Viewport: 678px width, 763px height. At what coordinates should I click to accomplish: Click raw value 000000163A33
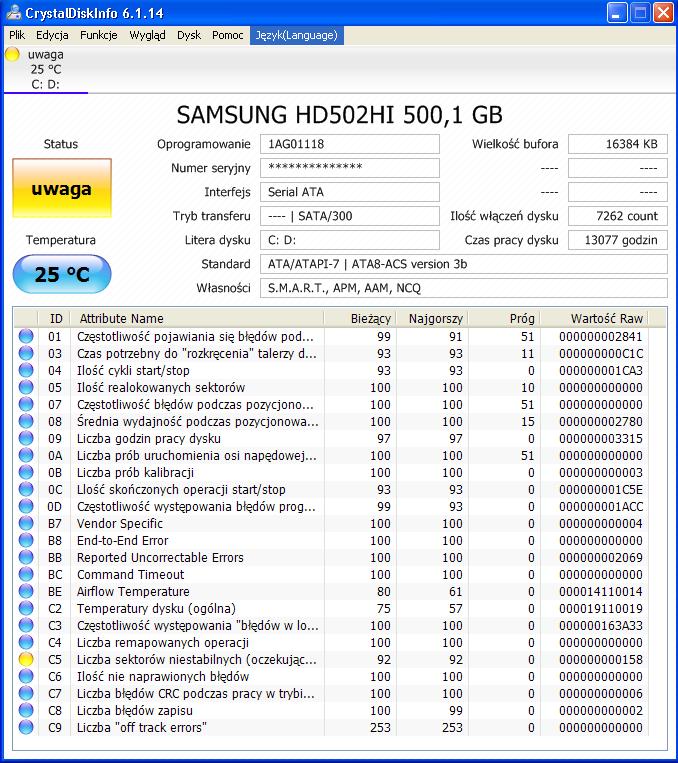point(601,625)
